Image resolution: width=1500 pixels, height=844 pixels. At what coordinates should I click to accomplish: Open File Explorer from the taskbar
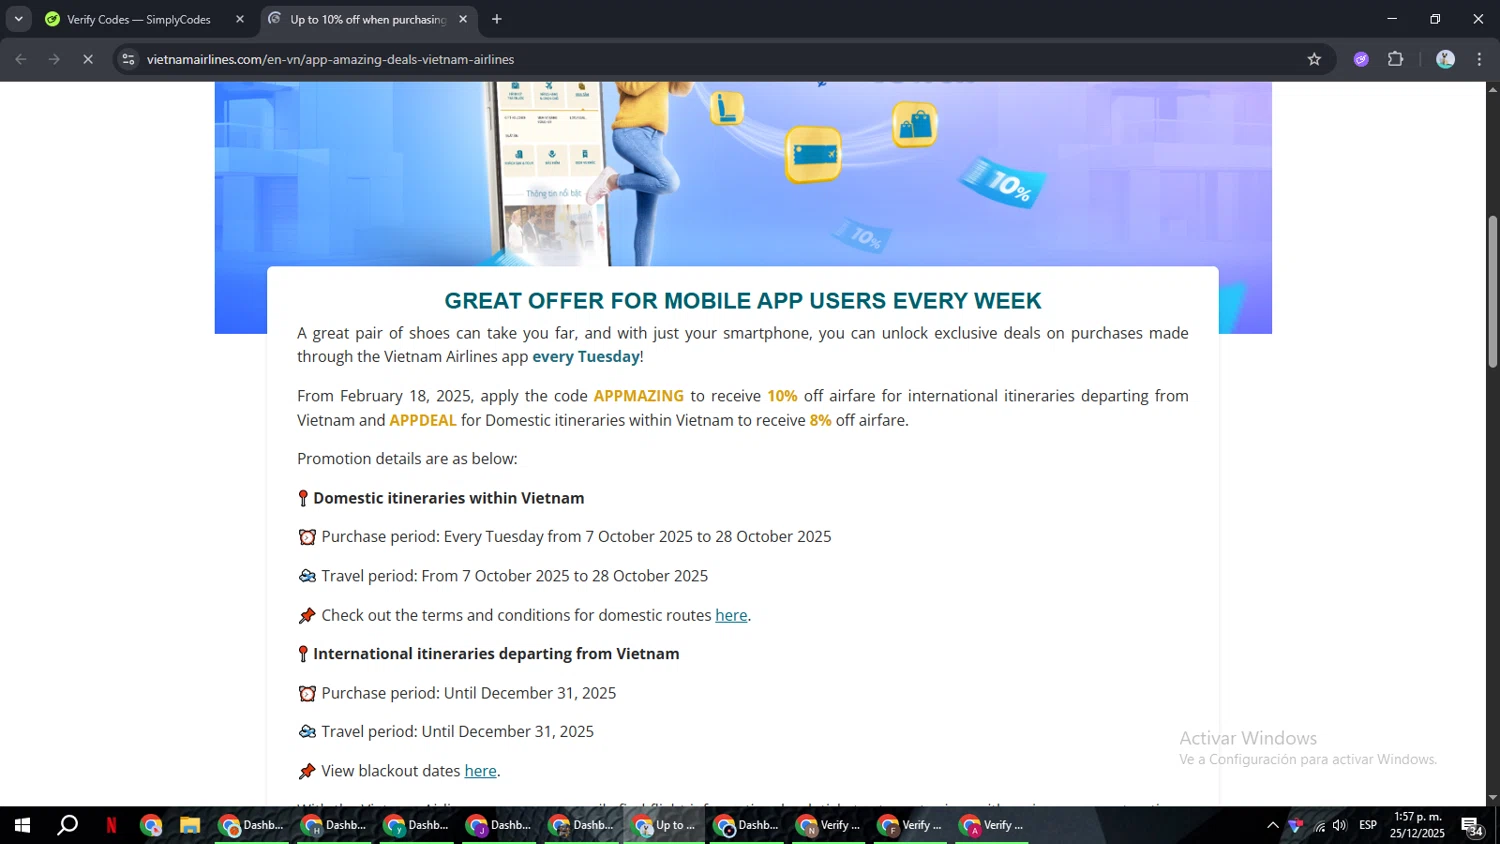pos(190,825)
